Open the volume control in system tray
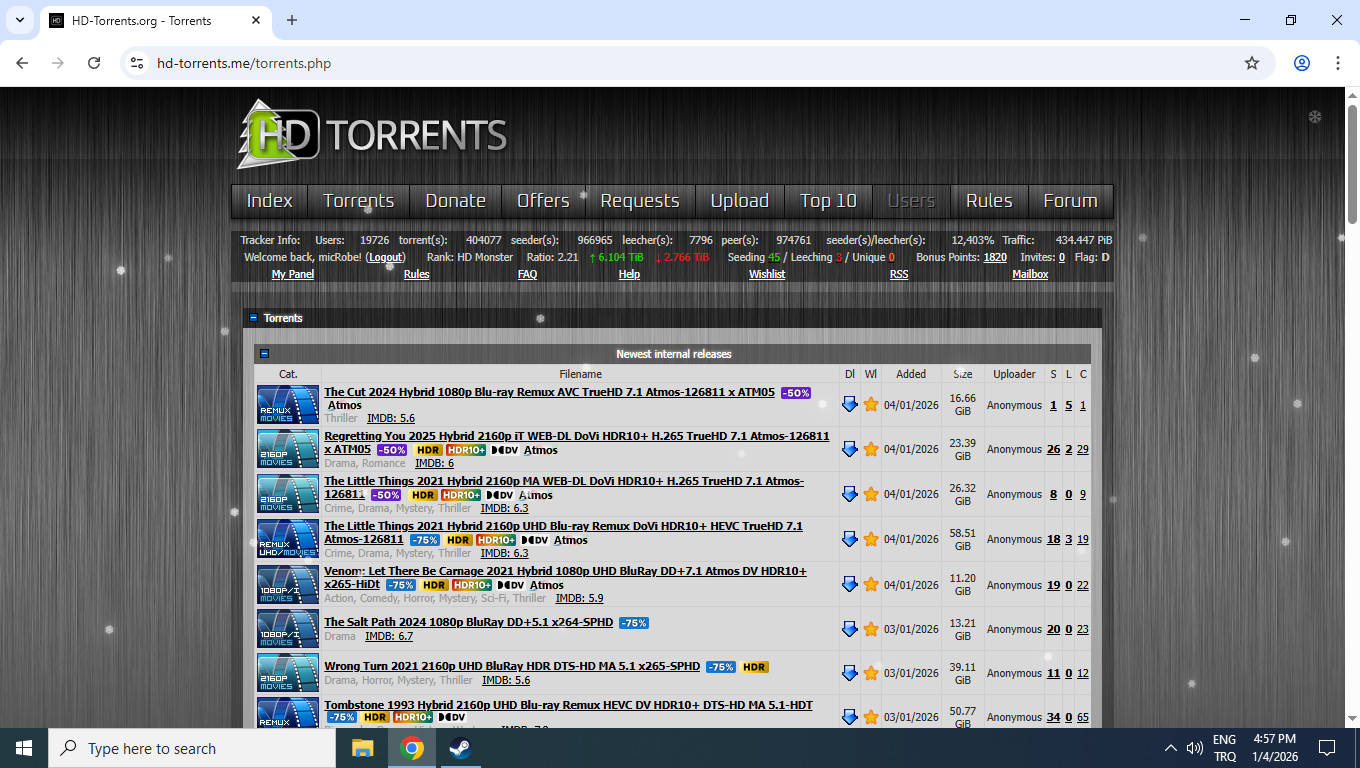 [1195, 748]
